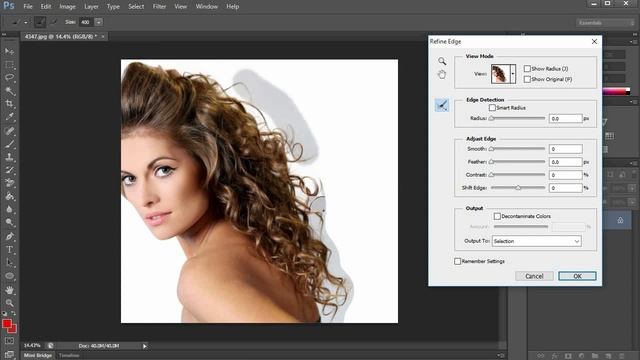Select the Hand tool in left toolbar
This screenshot has width=640, height=360.
click(x=9, y=290)
